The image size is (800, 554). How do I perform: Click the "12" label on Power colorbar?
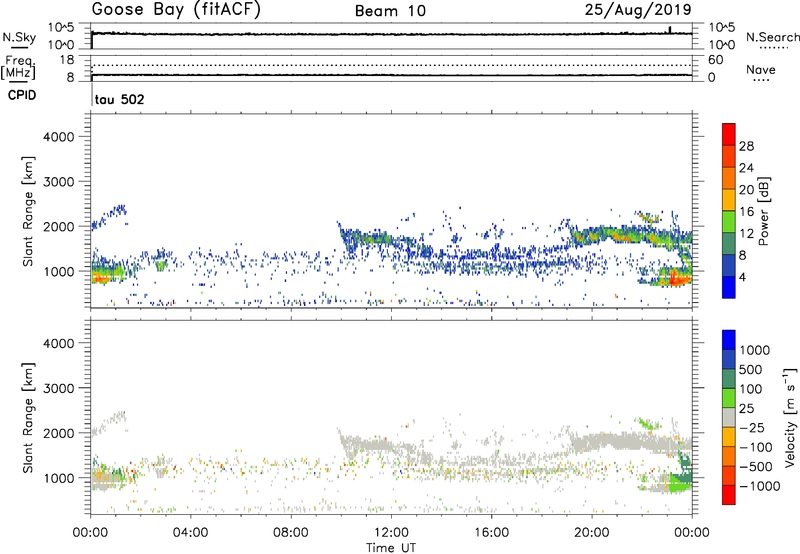[x=746, y=234]
